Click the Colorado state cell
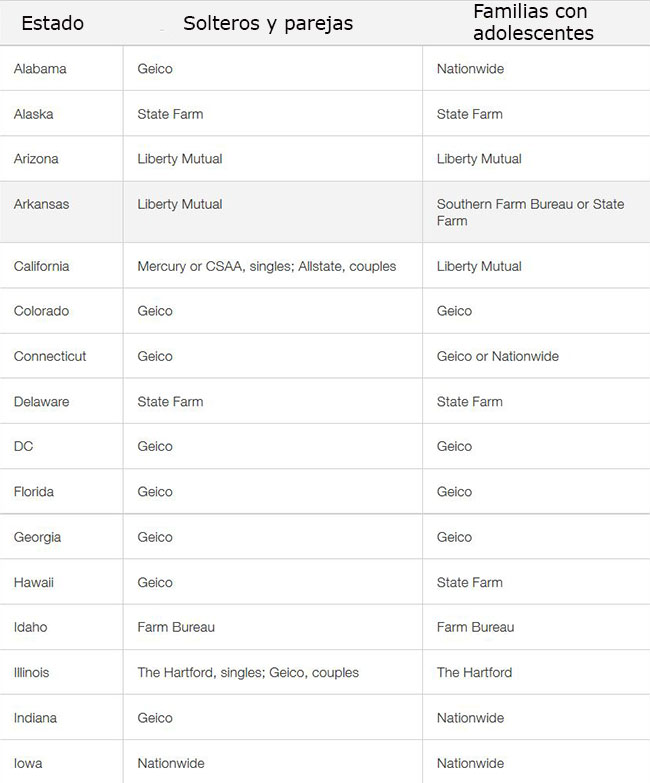 tap(41, 311)
